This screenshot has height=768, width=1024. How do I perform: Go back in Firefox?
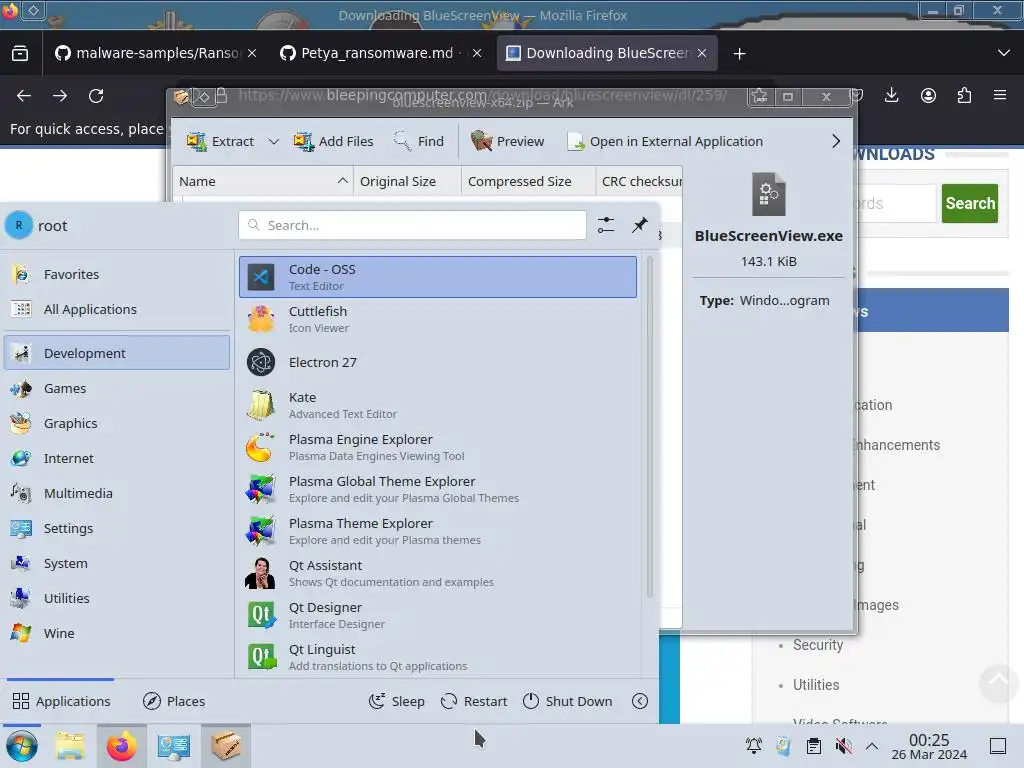[x=24, y=96]
